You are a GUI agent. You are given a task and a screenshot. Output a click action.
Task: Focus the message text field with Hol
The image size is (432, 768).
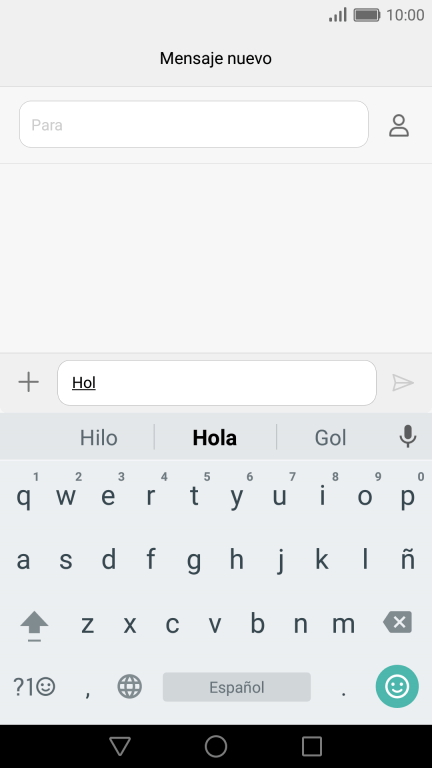(x=217, y=383)
